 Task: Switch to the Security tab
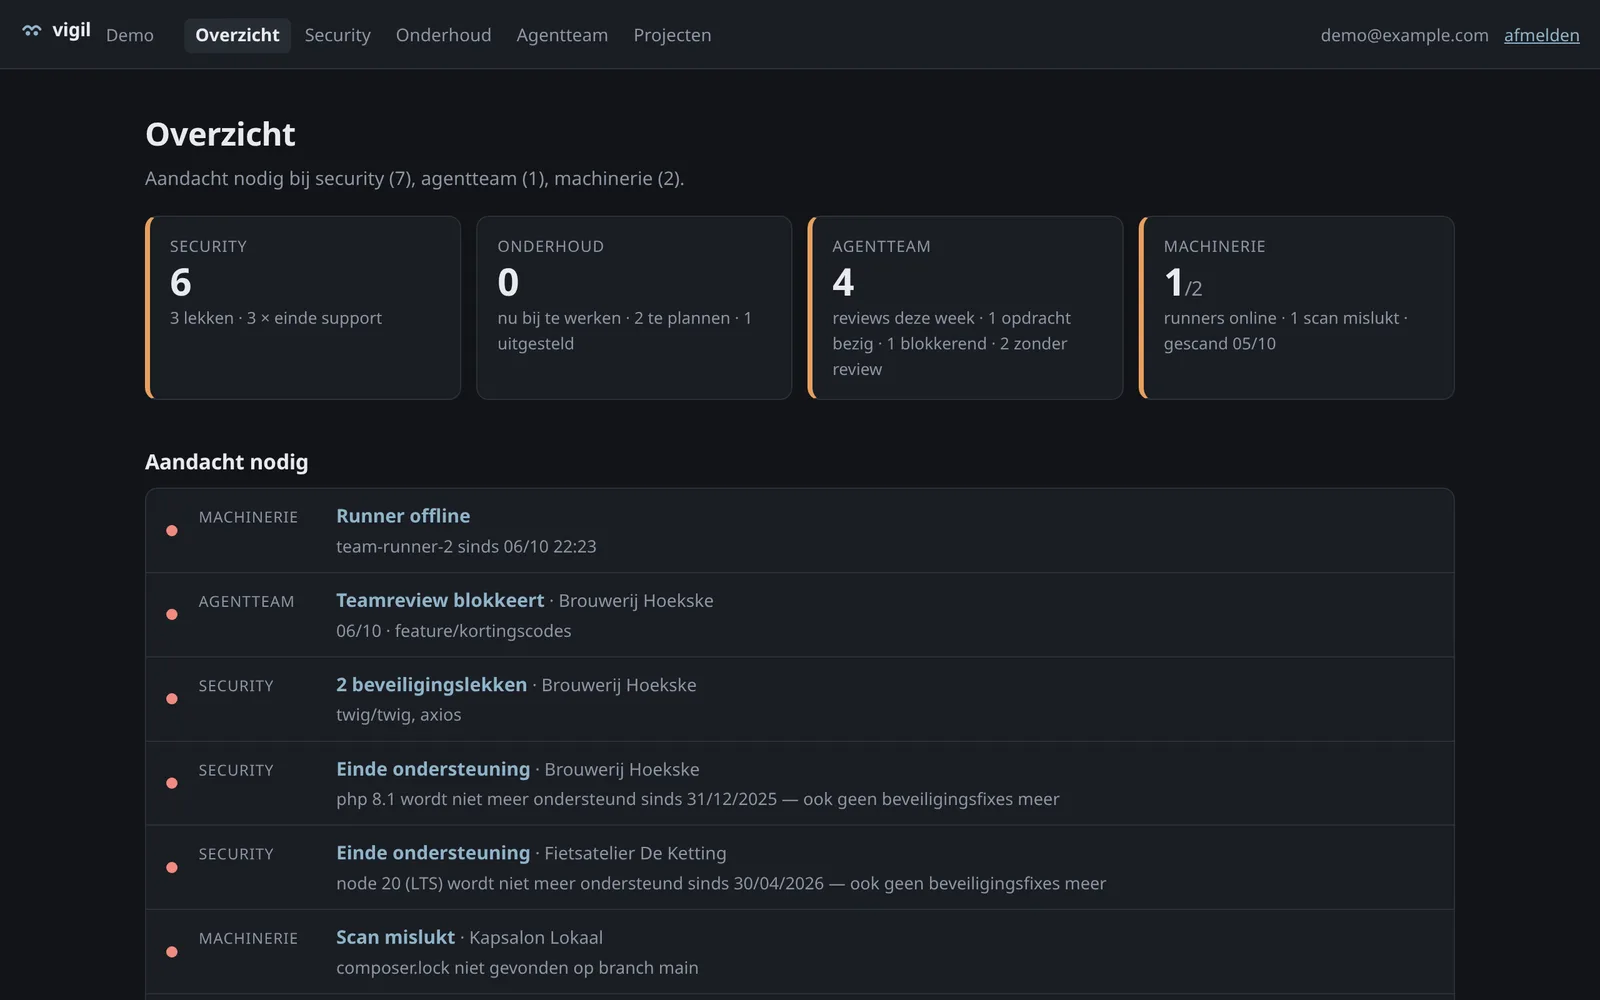pyautogui.click(x=337, y=35)
